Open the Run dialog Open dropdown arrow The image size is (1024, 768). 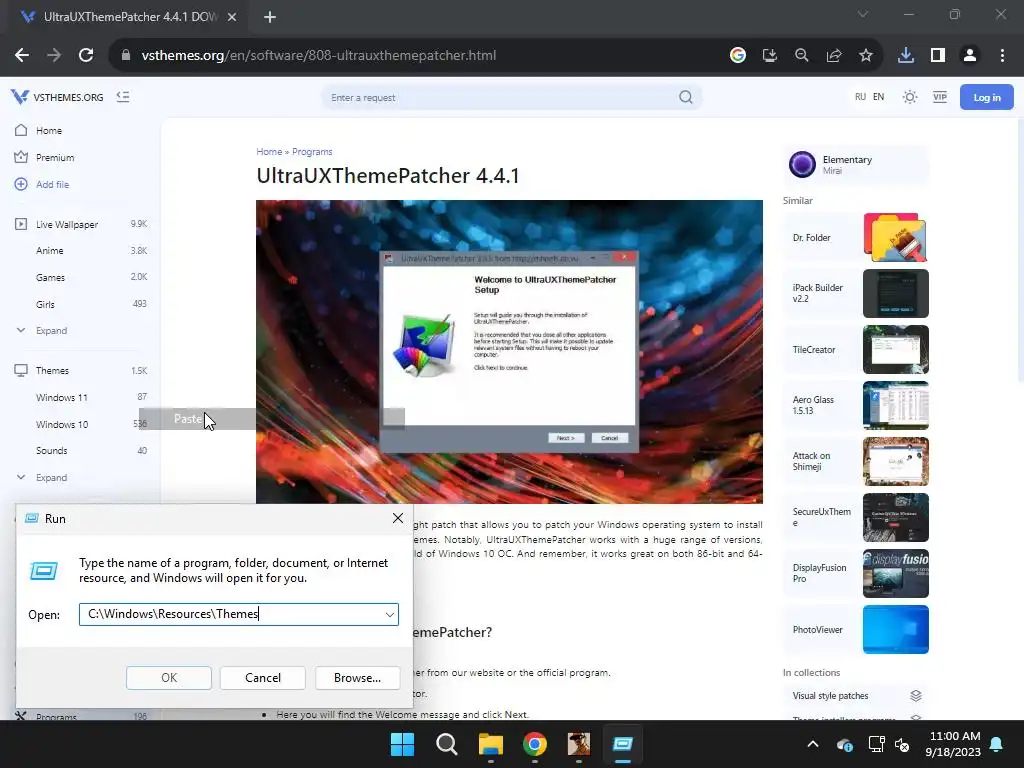[389, 615]
